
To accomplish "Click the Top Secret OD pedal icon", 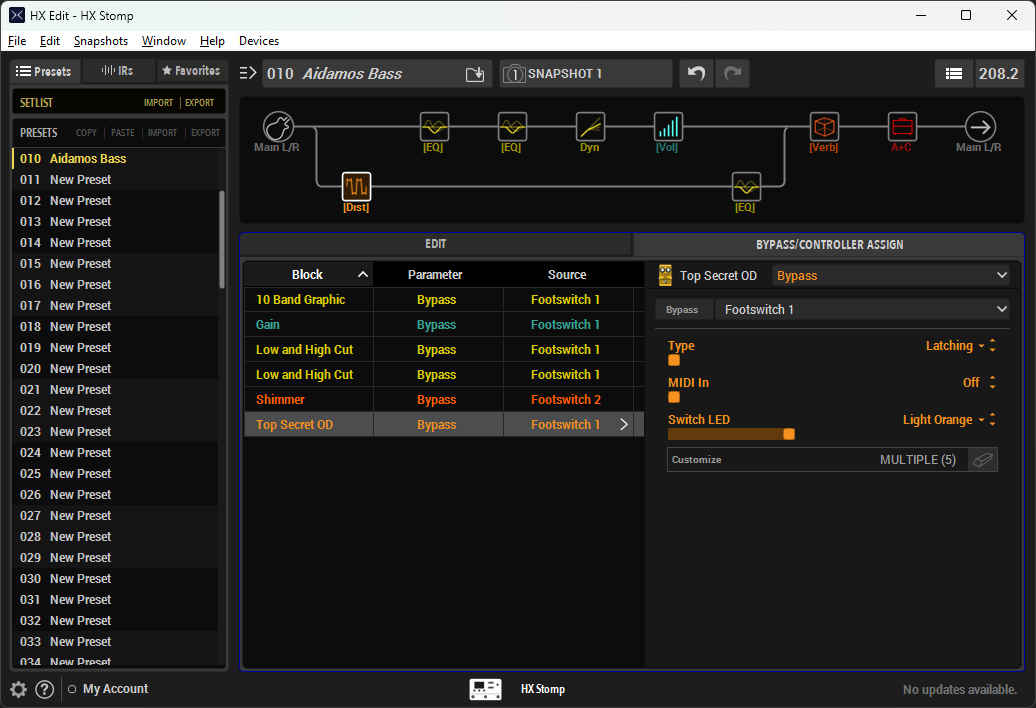I will point(665,275).
